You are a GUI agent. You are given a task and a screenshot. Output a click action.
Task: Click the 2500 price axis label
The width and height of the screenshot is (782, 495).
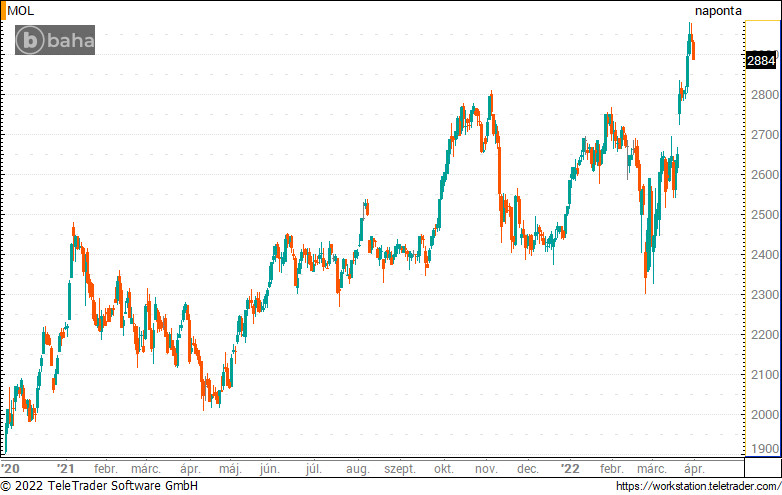coord(763,215)
